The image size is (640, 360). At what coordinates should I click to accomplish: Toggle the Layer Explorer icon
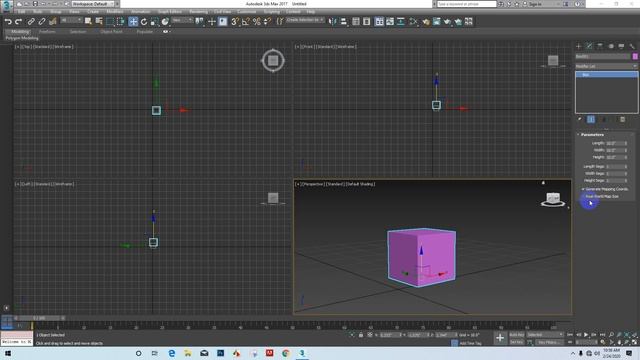(367, 22)
